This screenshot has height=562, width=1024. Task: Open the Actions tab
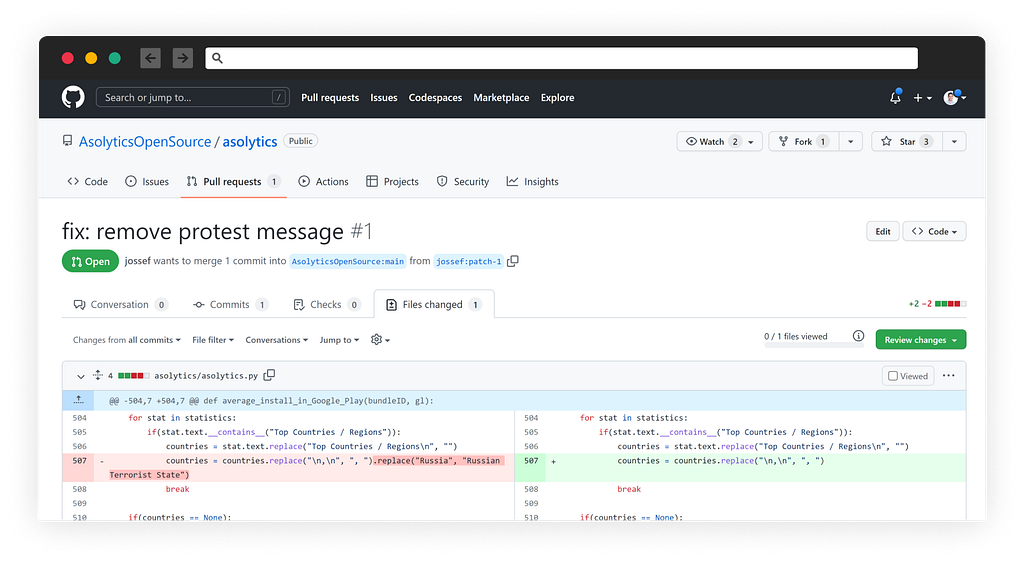(x=323, y=181)
